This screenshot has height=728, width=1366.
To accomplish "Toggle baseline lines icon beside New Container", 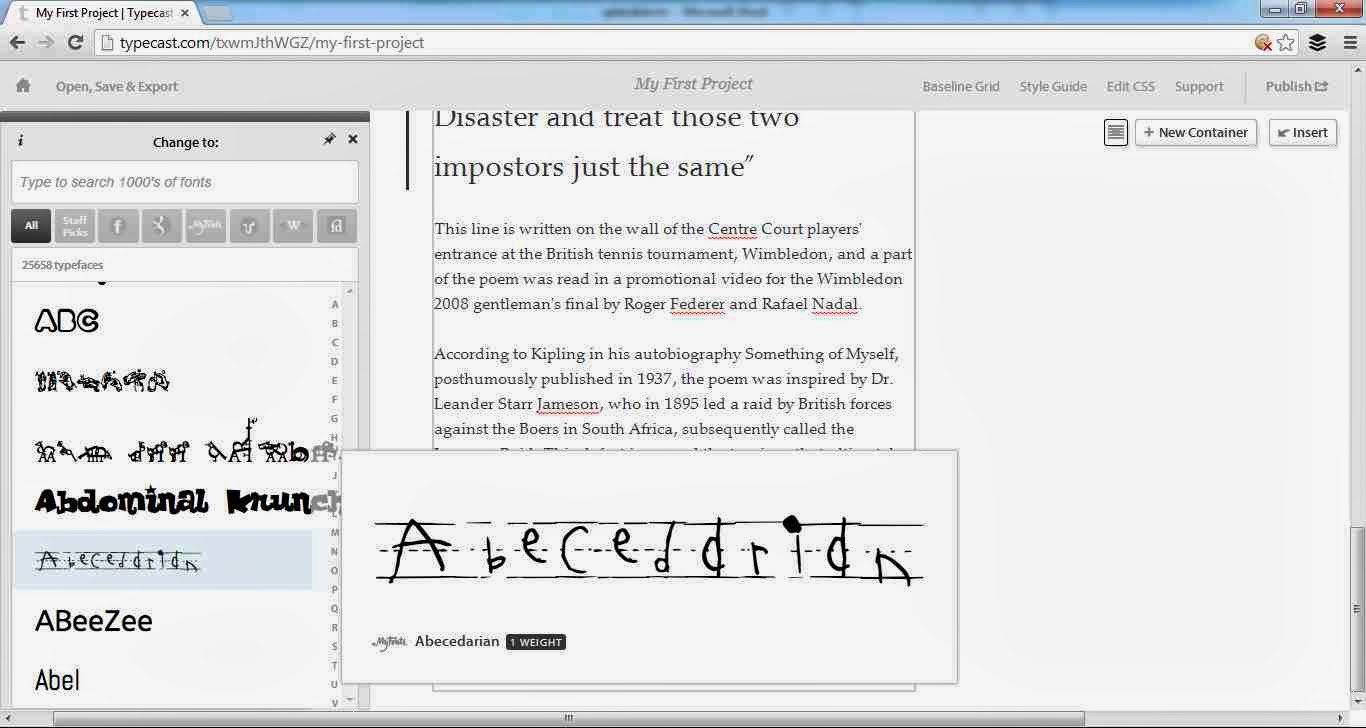I will pos(1116,132).
